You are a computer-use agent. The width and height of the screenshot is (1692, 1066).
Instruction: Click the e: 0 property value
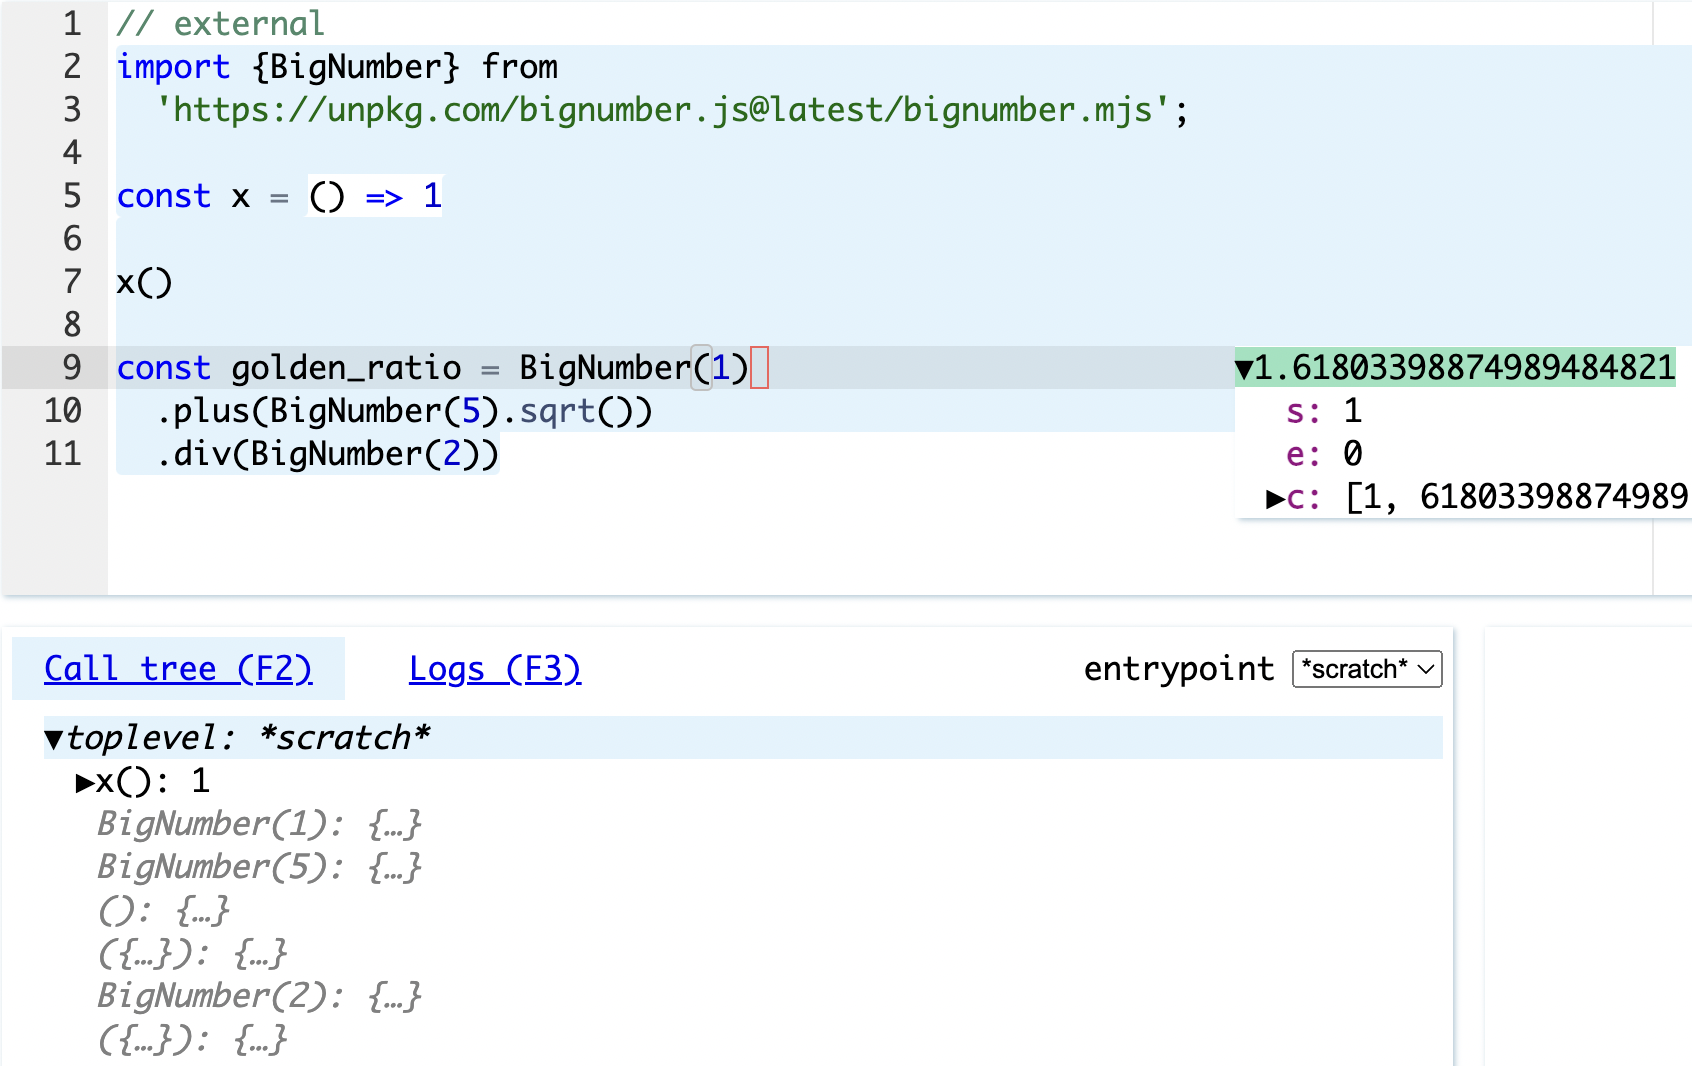tap(1352, 454)
